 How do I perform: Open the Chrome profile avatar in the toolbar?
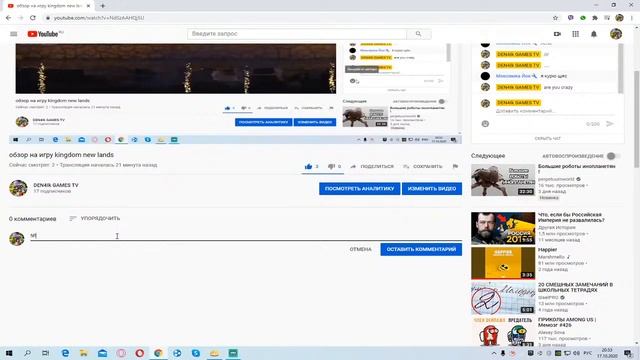pos(619,18)
